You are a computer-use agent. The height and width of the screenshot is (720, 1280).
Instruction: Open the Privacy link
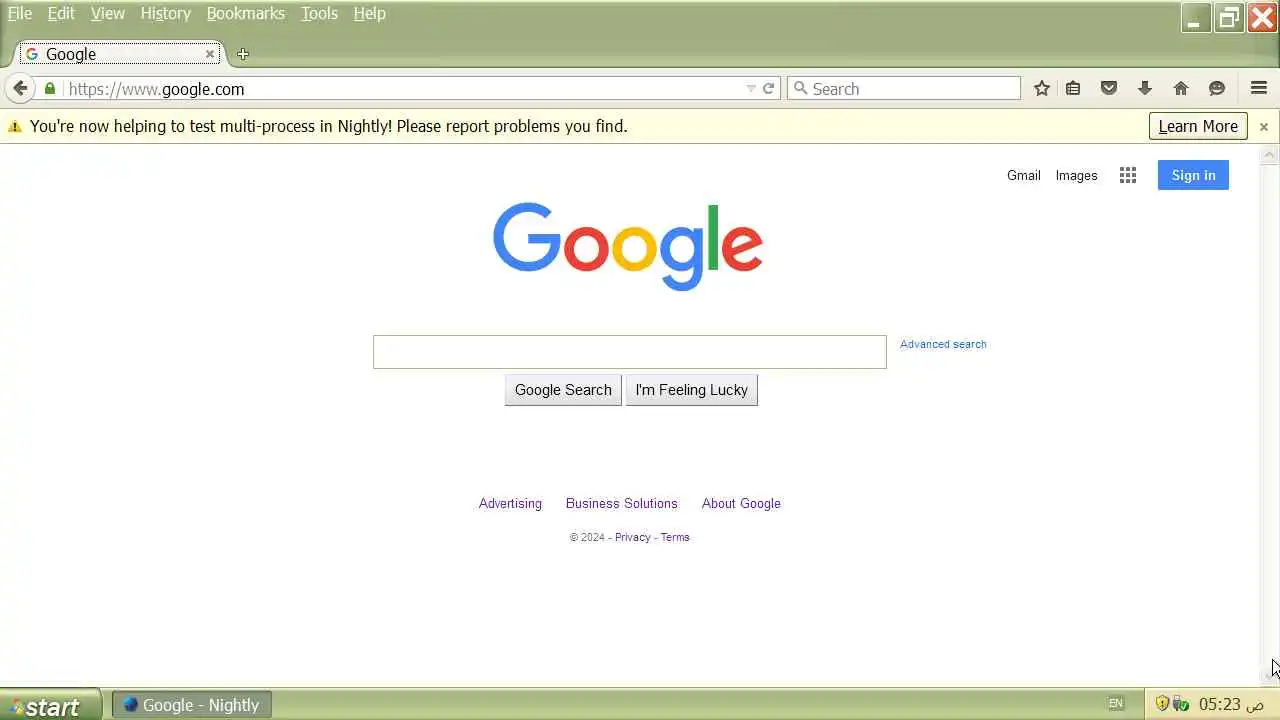[633, 537]
